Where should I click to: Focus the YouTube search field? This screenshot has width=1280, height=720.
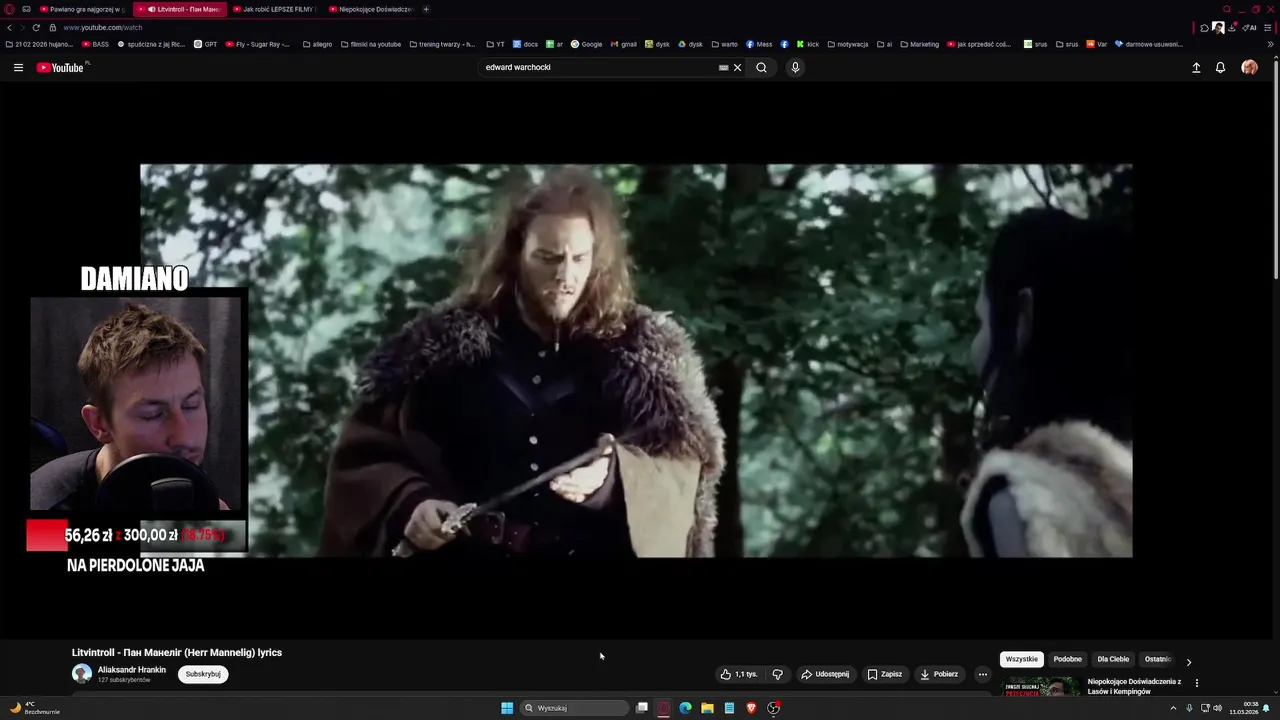coord(598,68)
